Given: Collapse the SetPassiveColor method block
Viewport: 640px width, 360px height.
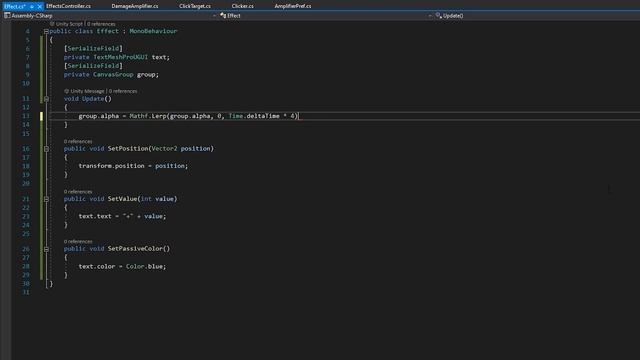Looking at the screenshot, I should coord(46,249).
